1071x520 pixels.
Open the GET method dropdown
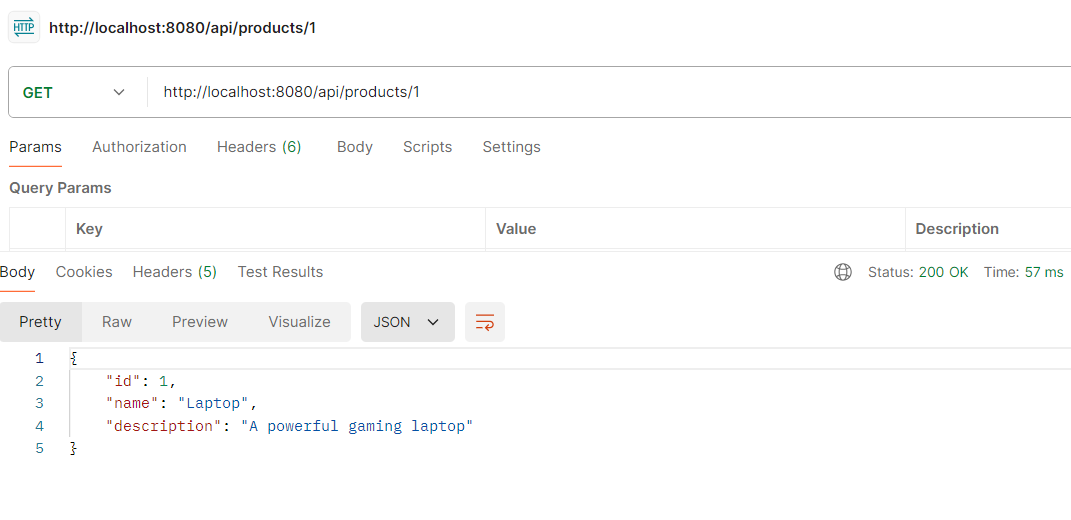tap(75, 92)
